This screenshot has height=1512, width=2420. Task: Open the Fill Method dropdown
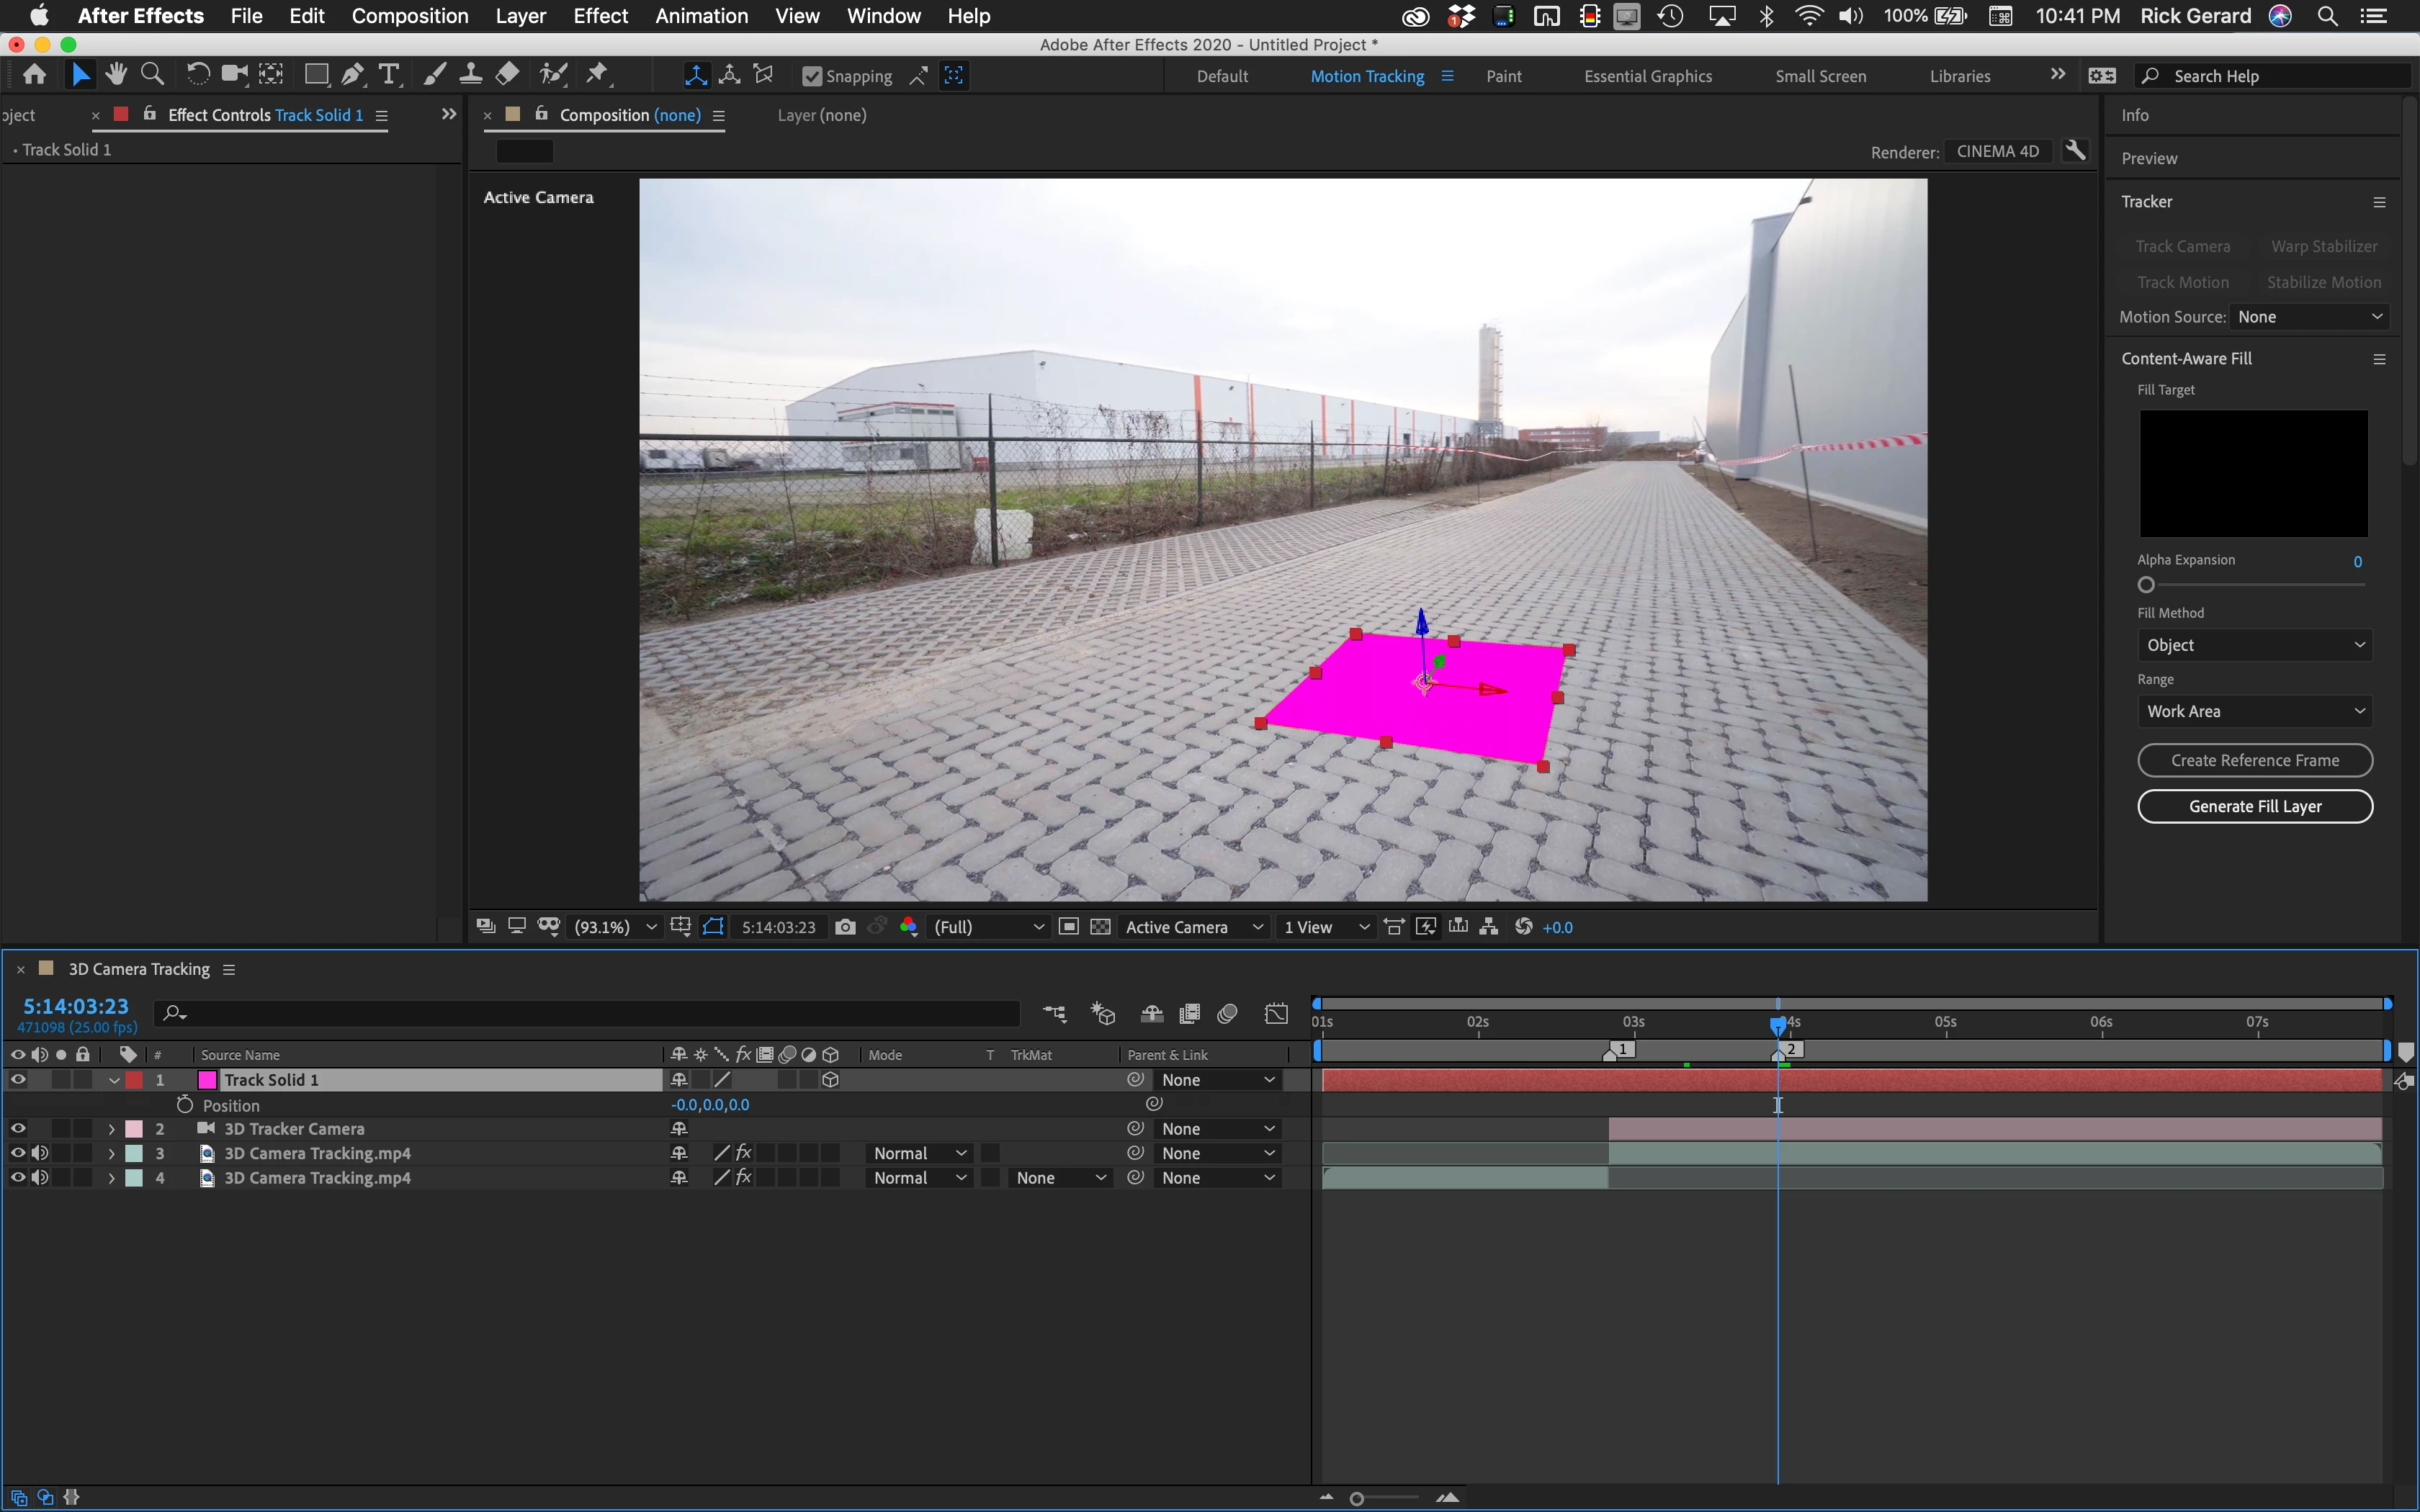2254,645
